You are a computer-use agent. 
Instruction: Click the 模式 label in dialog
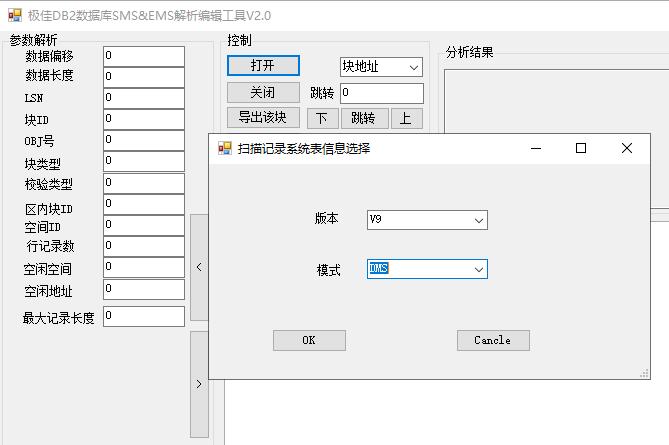coord(328,270)
